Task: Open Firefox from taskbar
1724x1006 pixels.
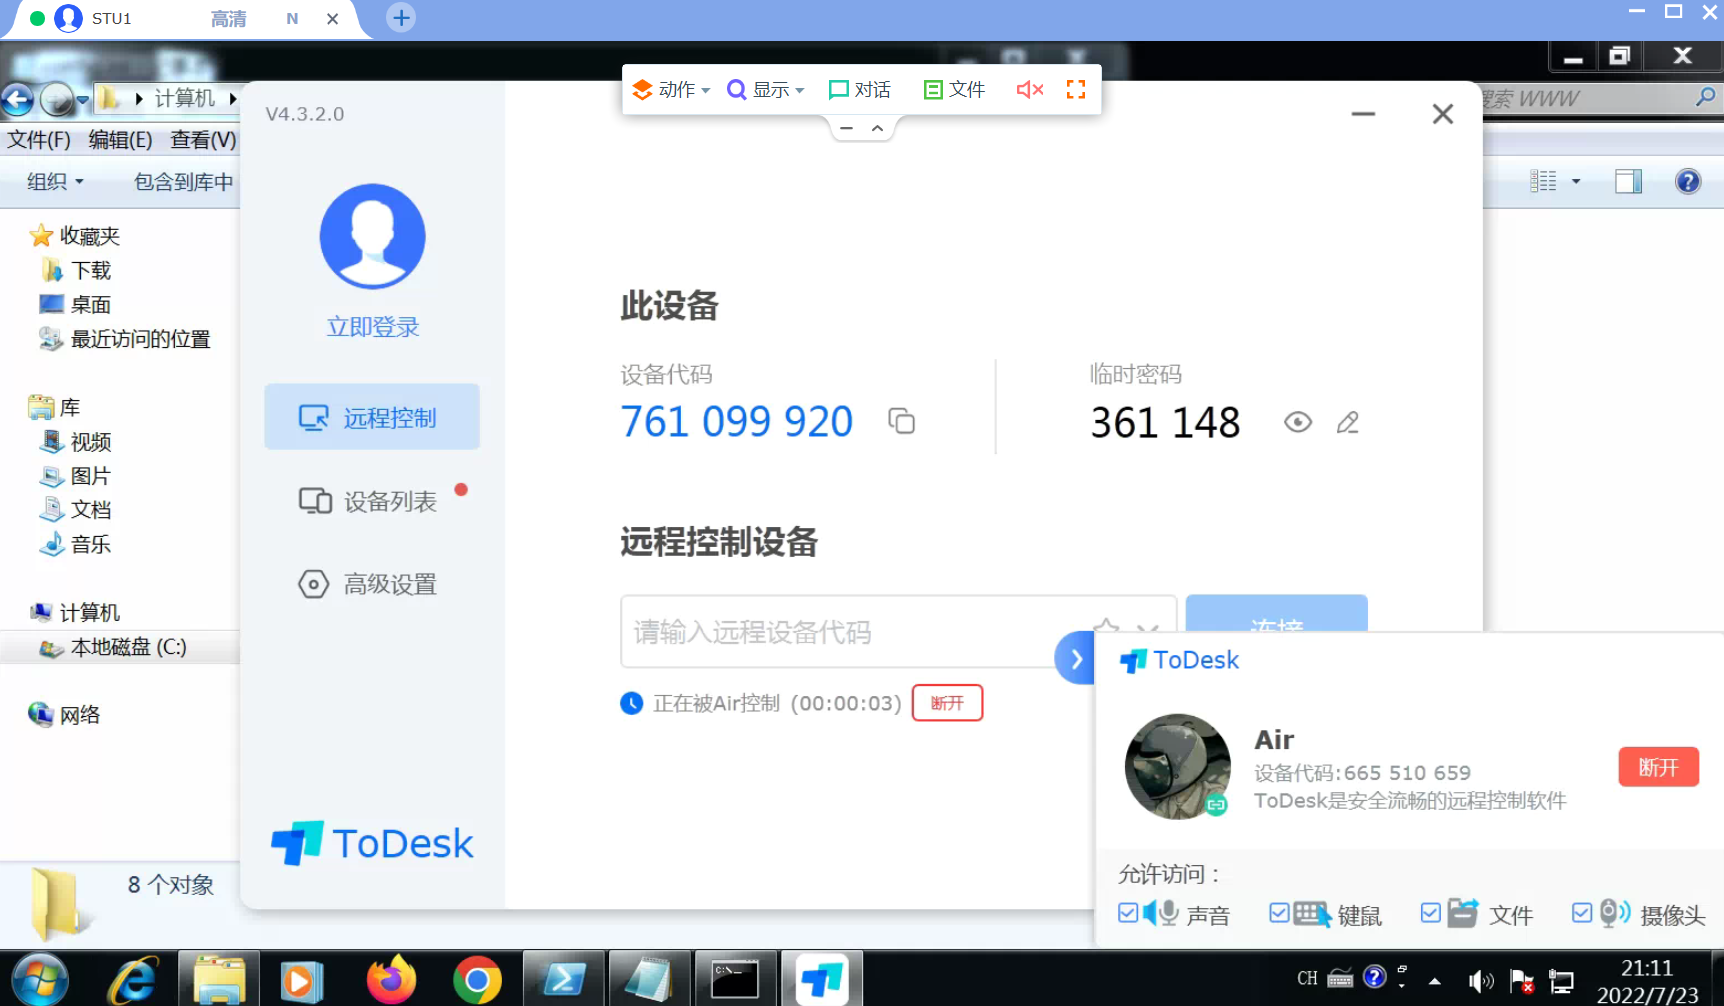Action: coord(391,979)
